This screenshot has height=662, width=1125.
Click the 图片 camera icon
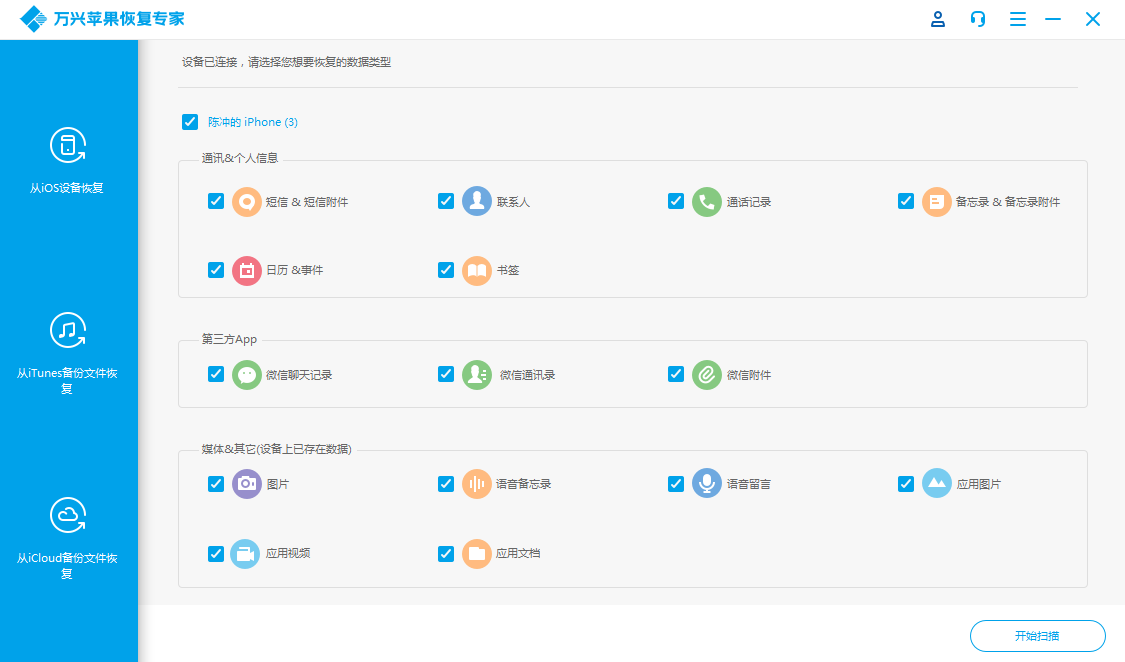click(x=247, y=484)
